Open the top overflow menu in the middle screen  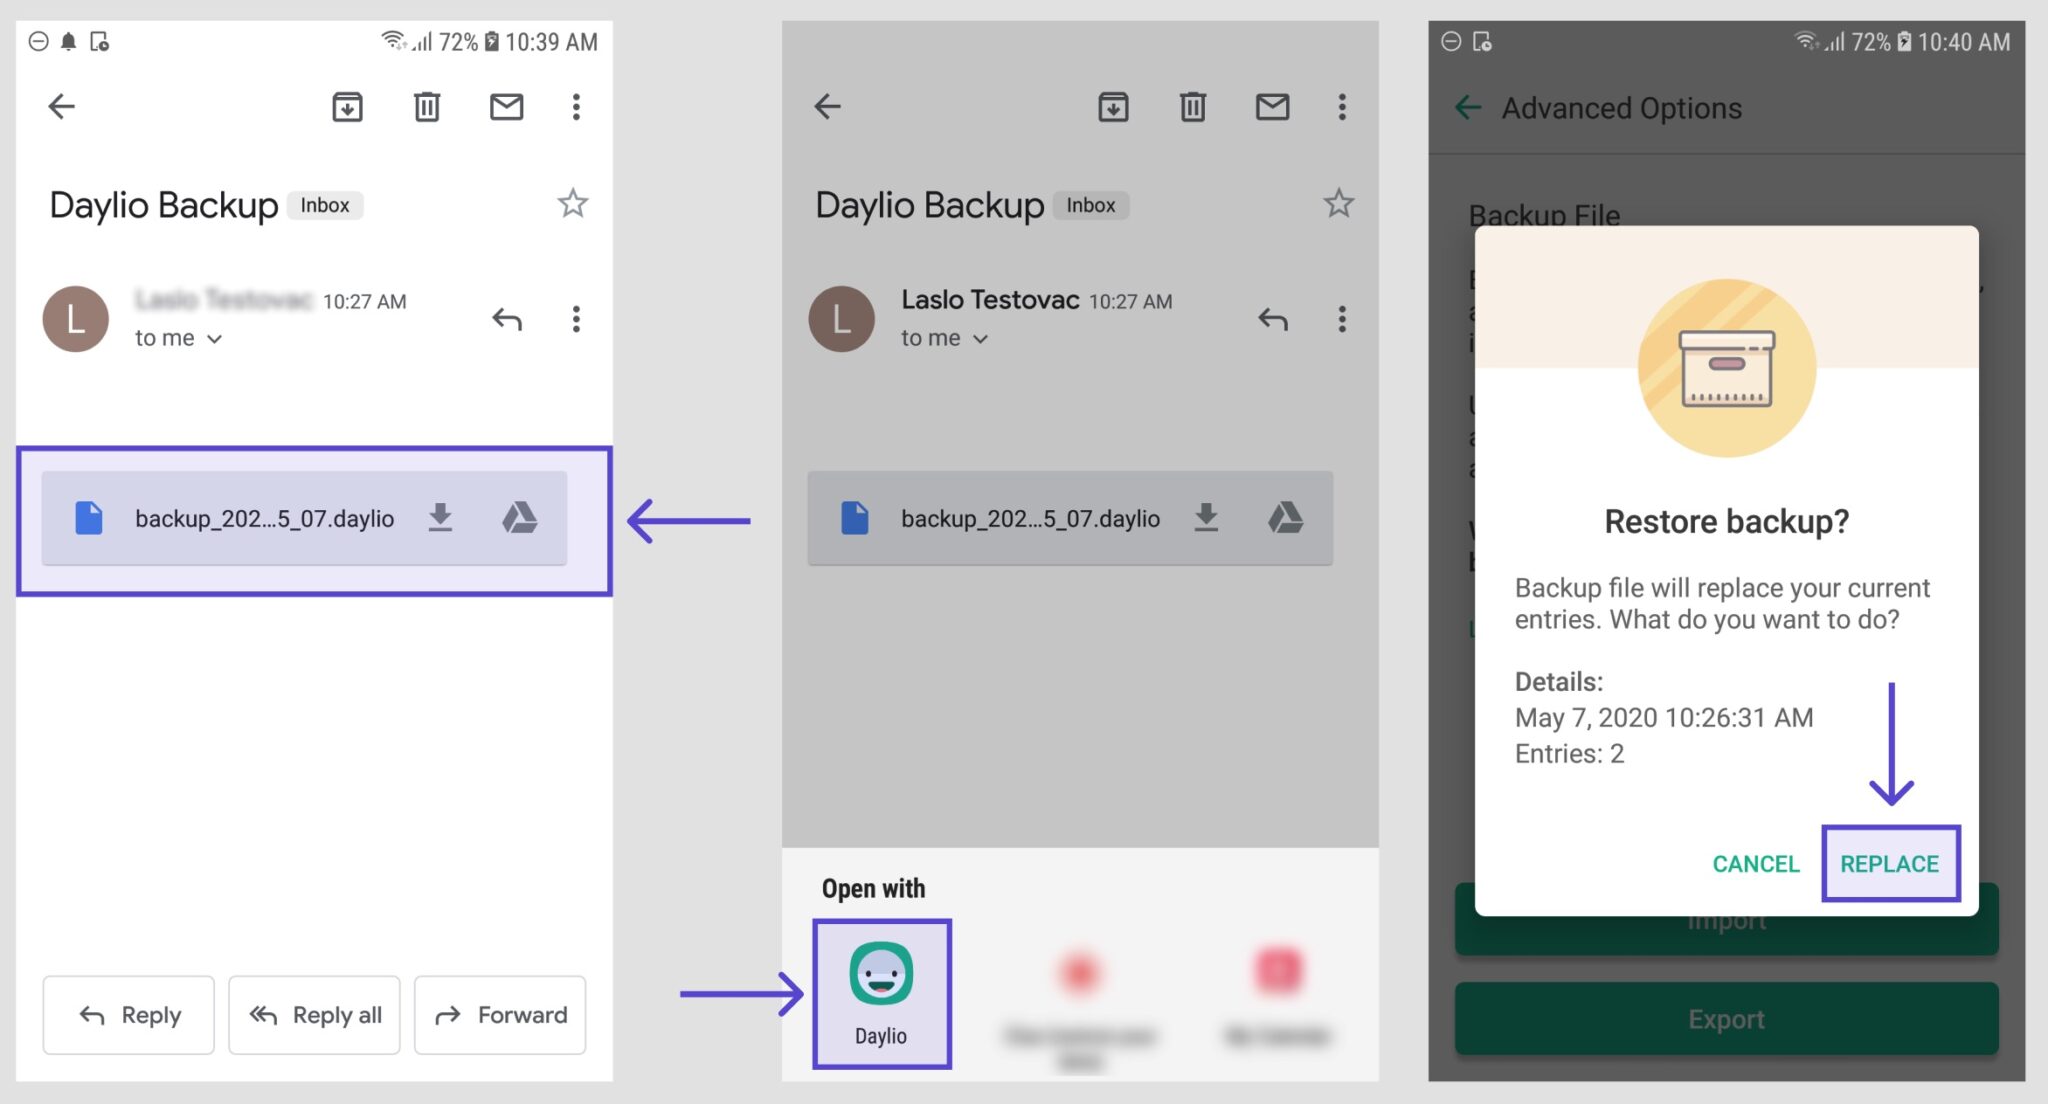click(x=1342, y=106)
